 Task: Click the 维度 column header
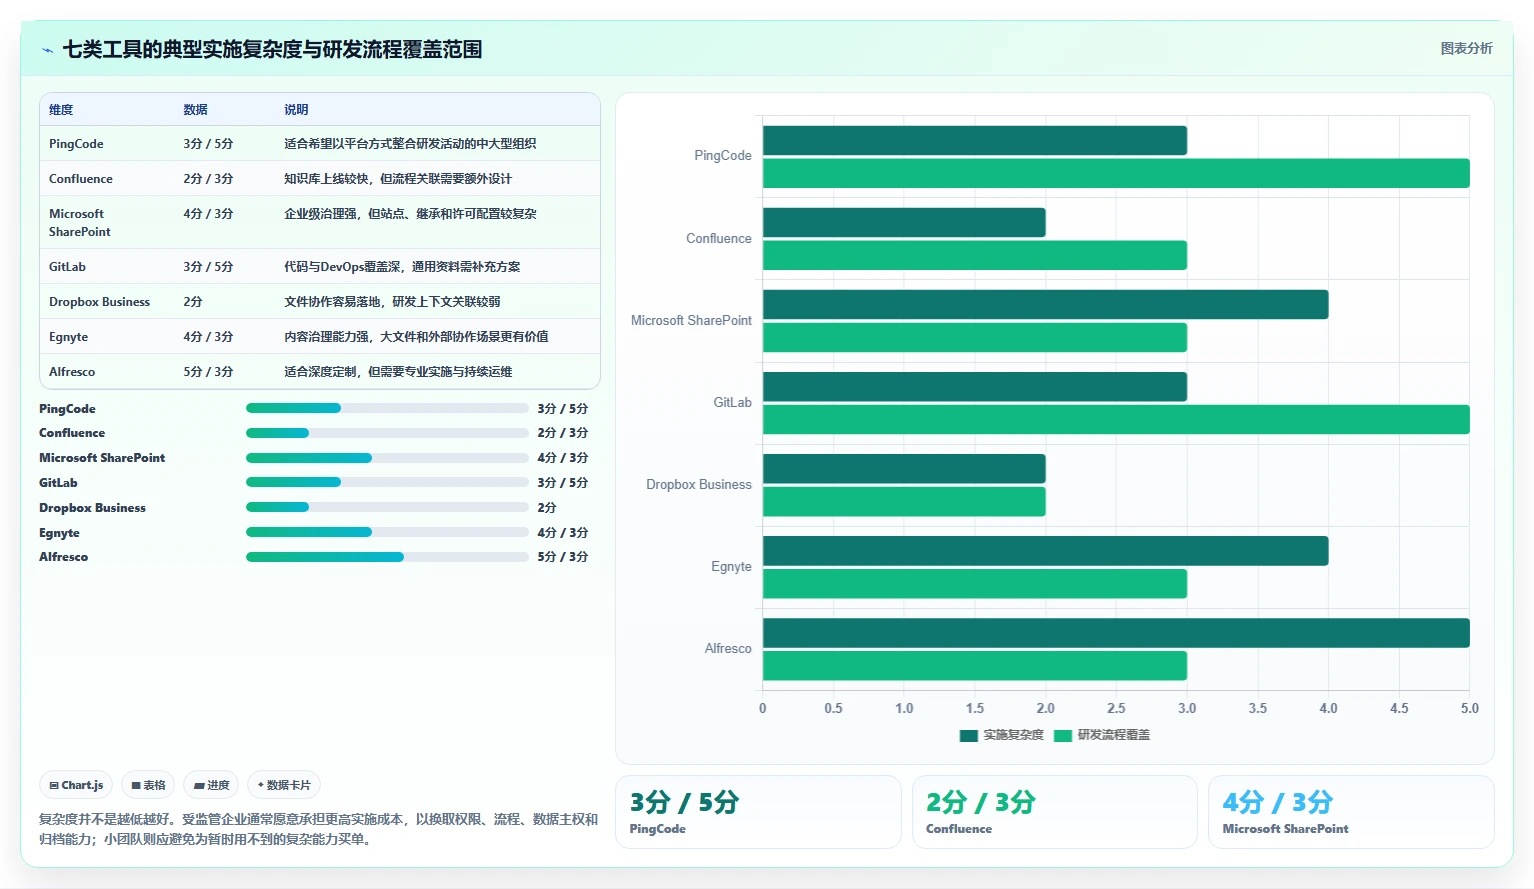click(61, 110)
